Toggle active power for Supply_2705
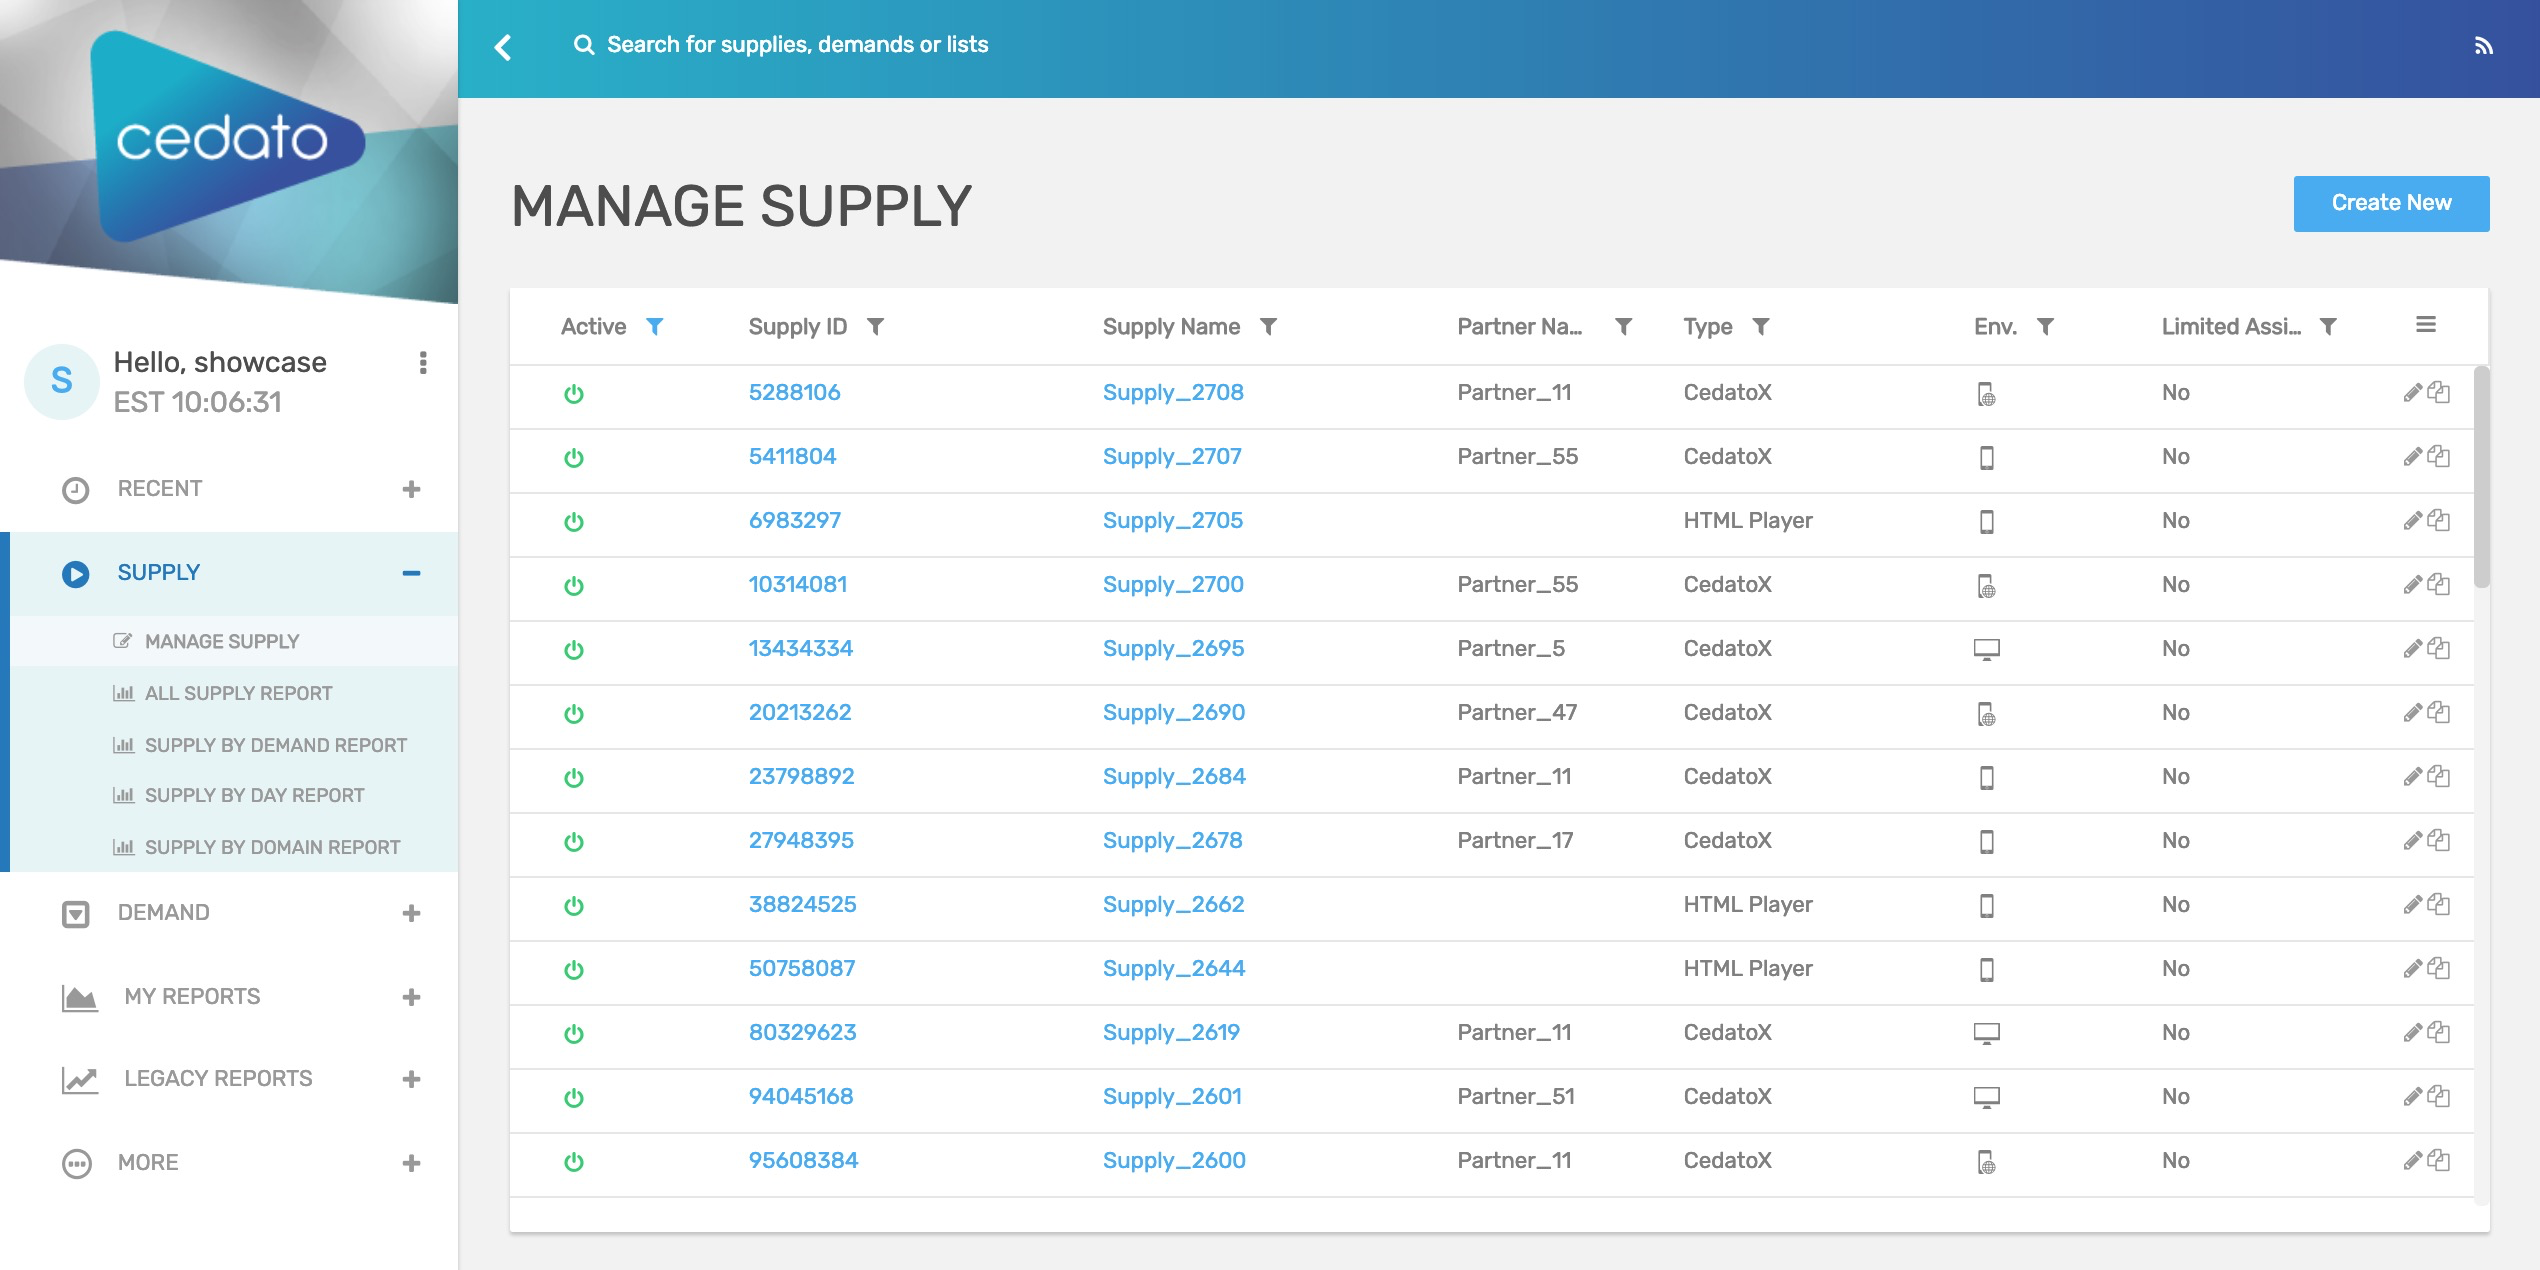The width and height of the screenshot is (2540, 1270). pos(574,522)
